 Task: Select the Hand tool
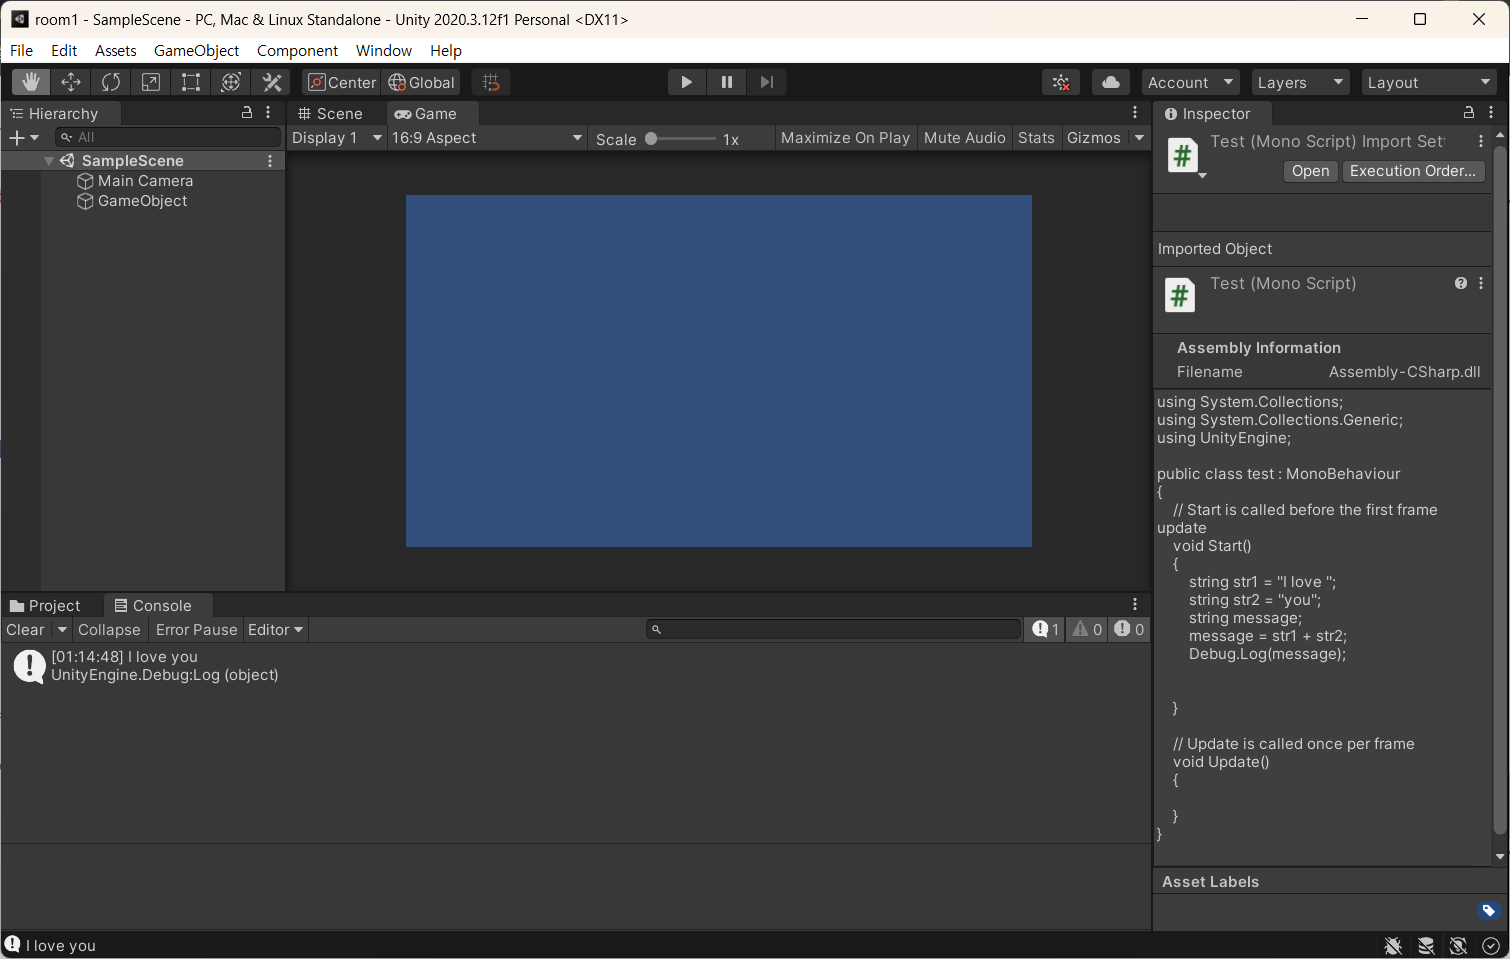(31, 82)
